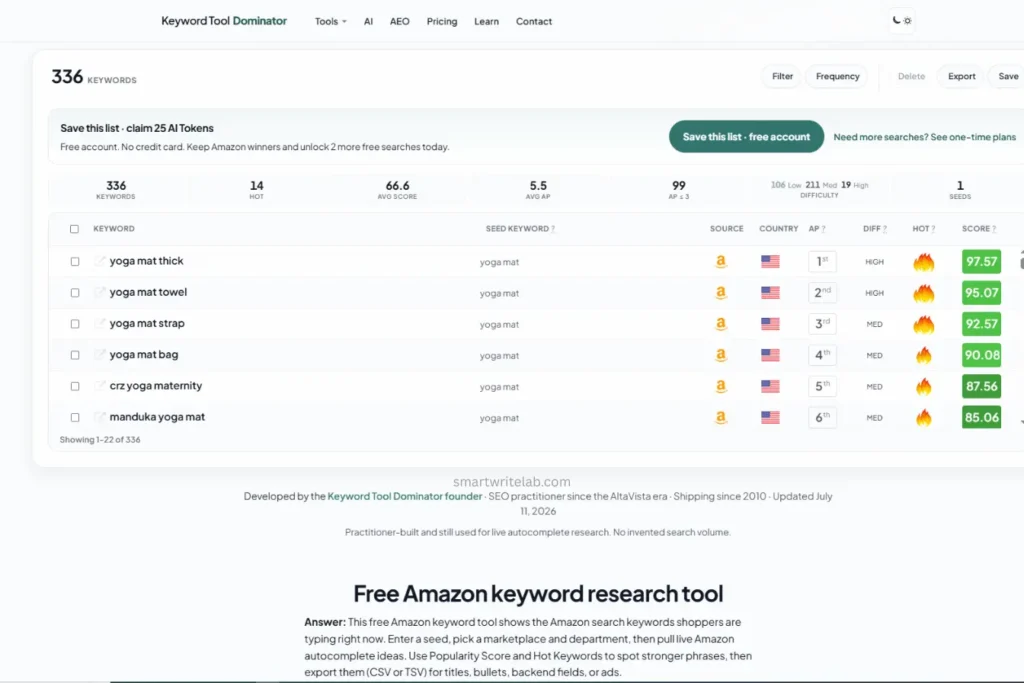The image size is (1024, 683).
Task: Check the box for yoga mat towel
Action: (x=75, y=293)
